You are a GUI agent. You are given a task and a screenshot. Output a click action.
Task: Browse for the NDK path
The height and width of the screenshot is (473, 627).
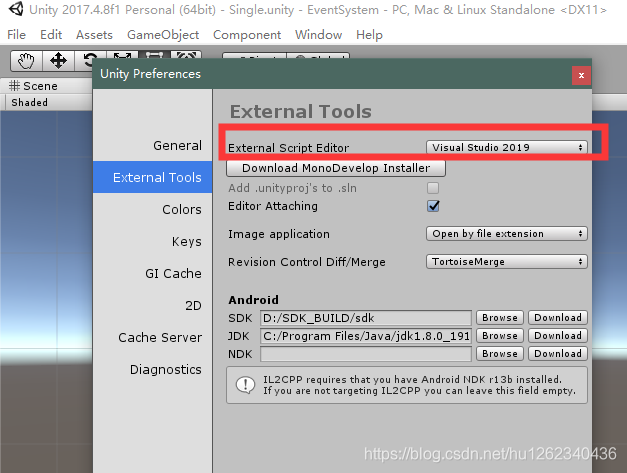tap(500, 353)
